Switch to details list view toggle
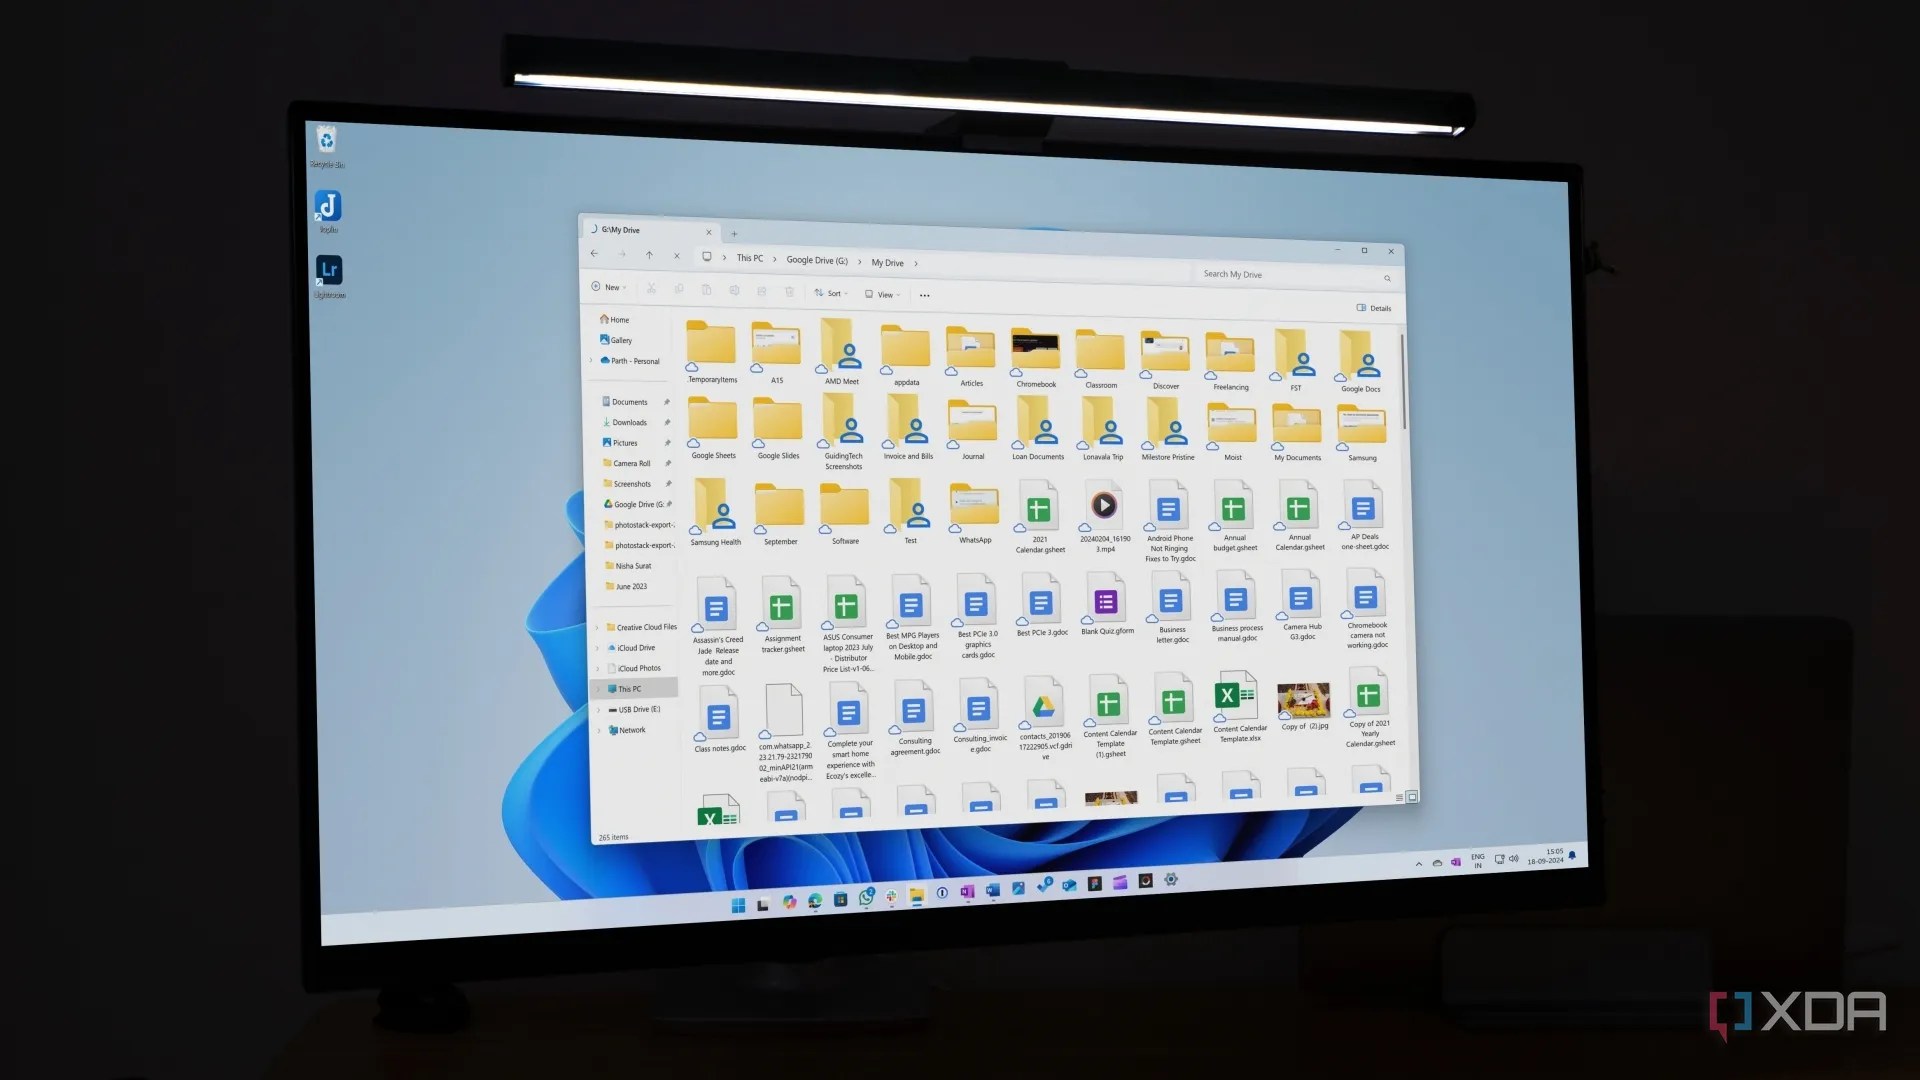 1399,798
